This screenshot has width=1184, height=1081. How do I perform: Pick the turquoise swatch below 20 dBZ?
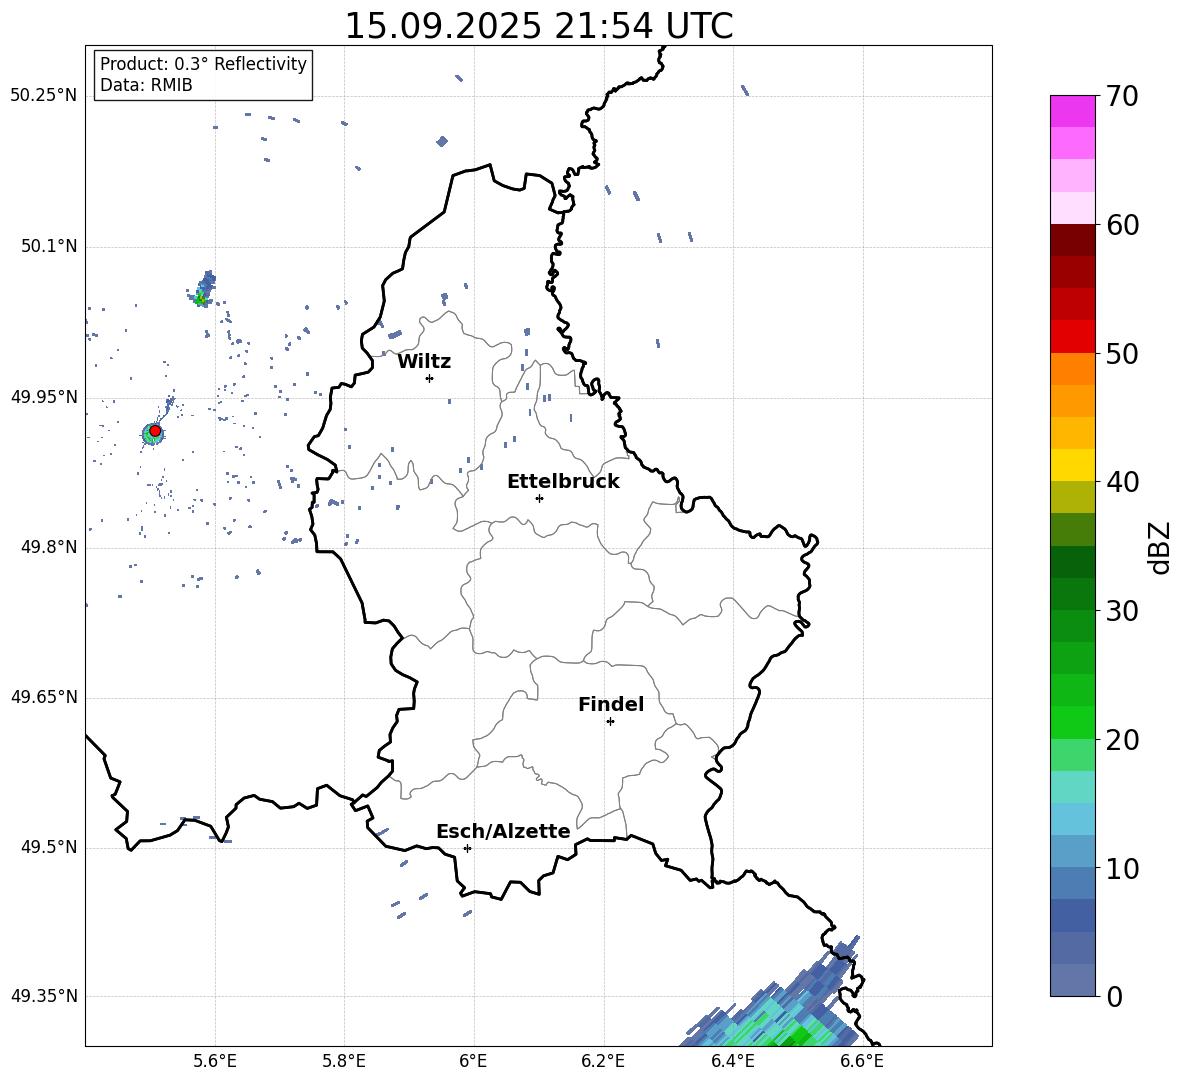click(x=1072, y=787)
